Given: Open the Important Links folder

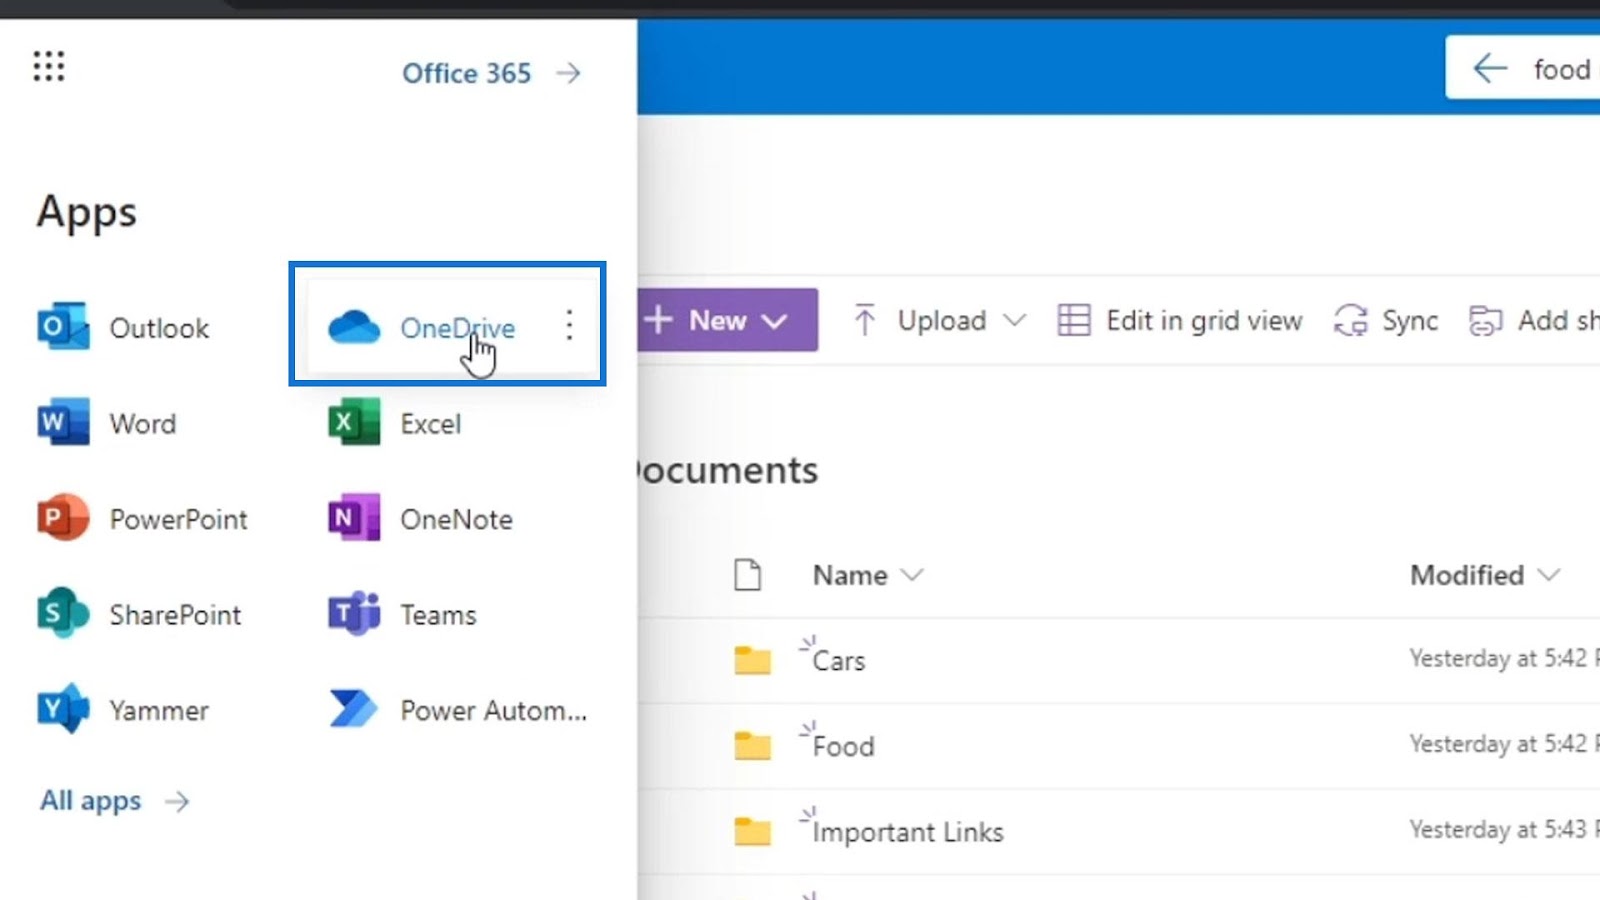Looking at the screenshot, I should 908,832.
